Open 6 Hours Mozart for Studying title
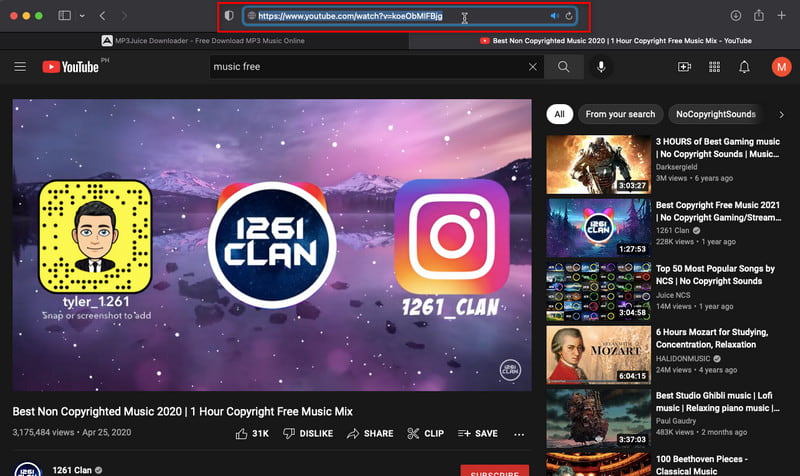 (x=712, y=338)
